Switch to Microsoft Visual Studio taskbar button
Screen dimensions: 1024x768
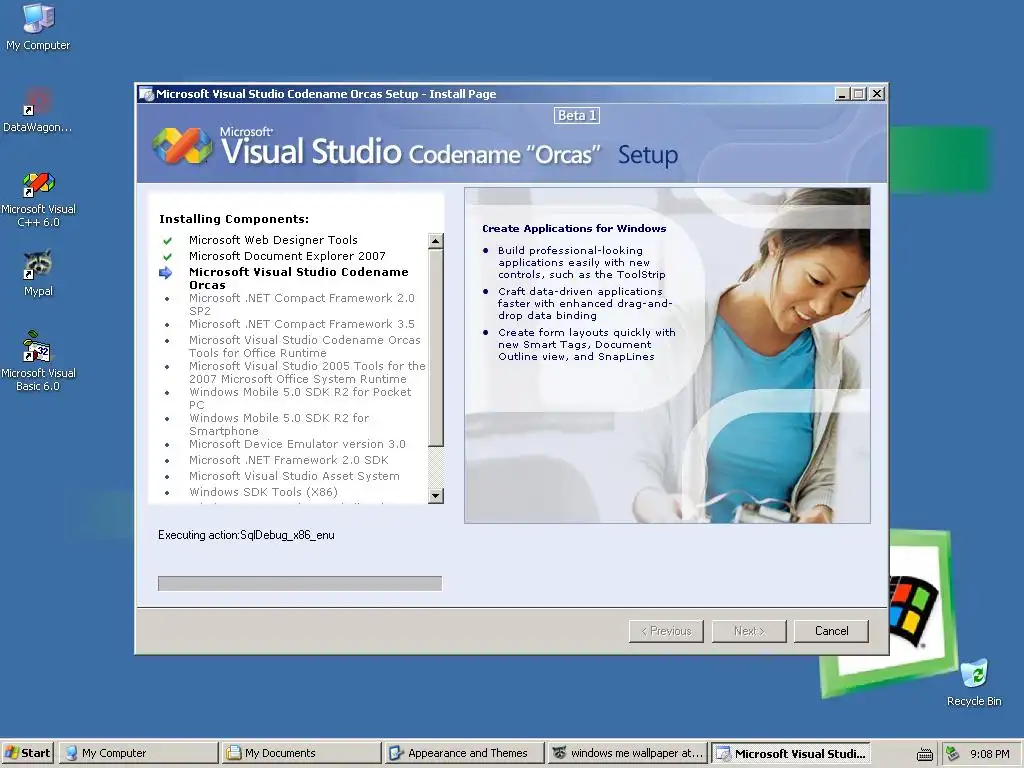coord(791,753)
